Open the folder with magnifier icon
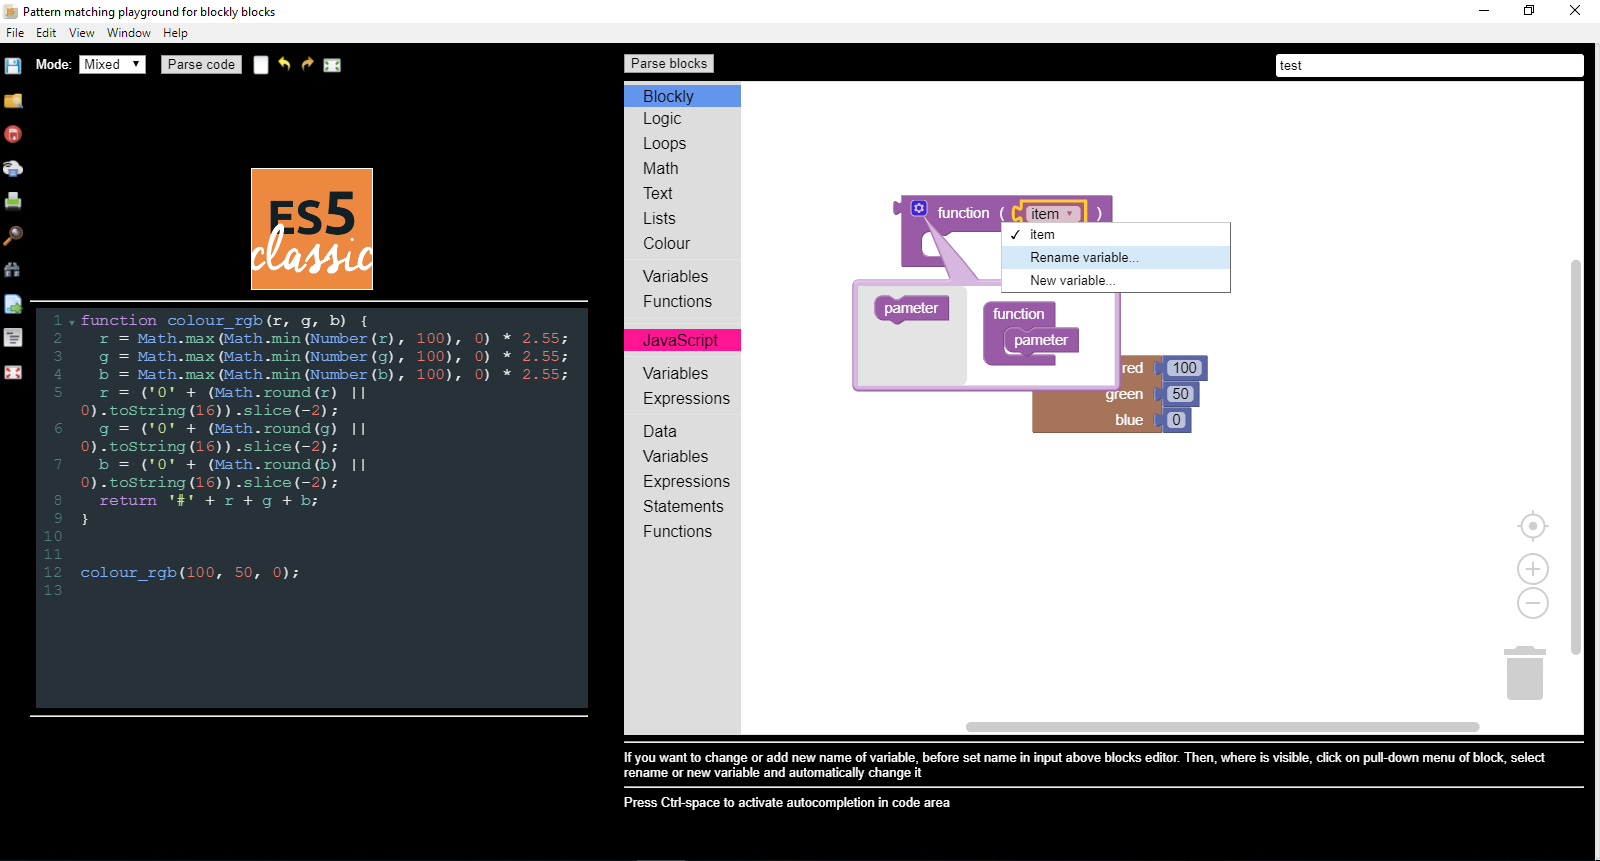 [x=13, y=100]
